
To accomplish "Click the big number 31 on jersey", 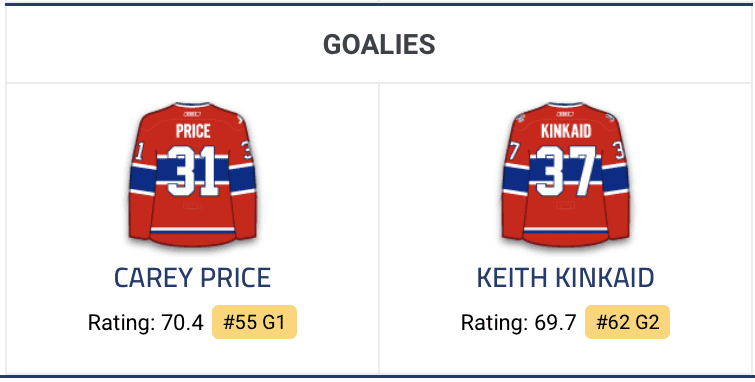I will 192,171.
